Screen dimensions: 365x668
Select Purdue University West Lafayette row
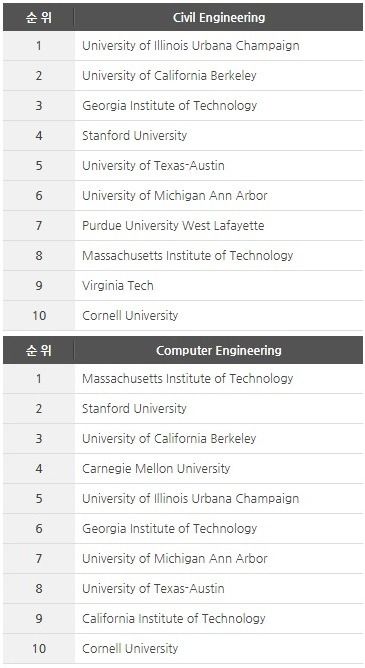pyautogui.click(x=183, y=225)
